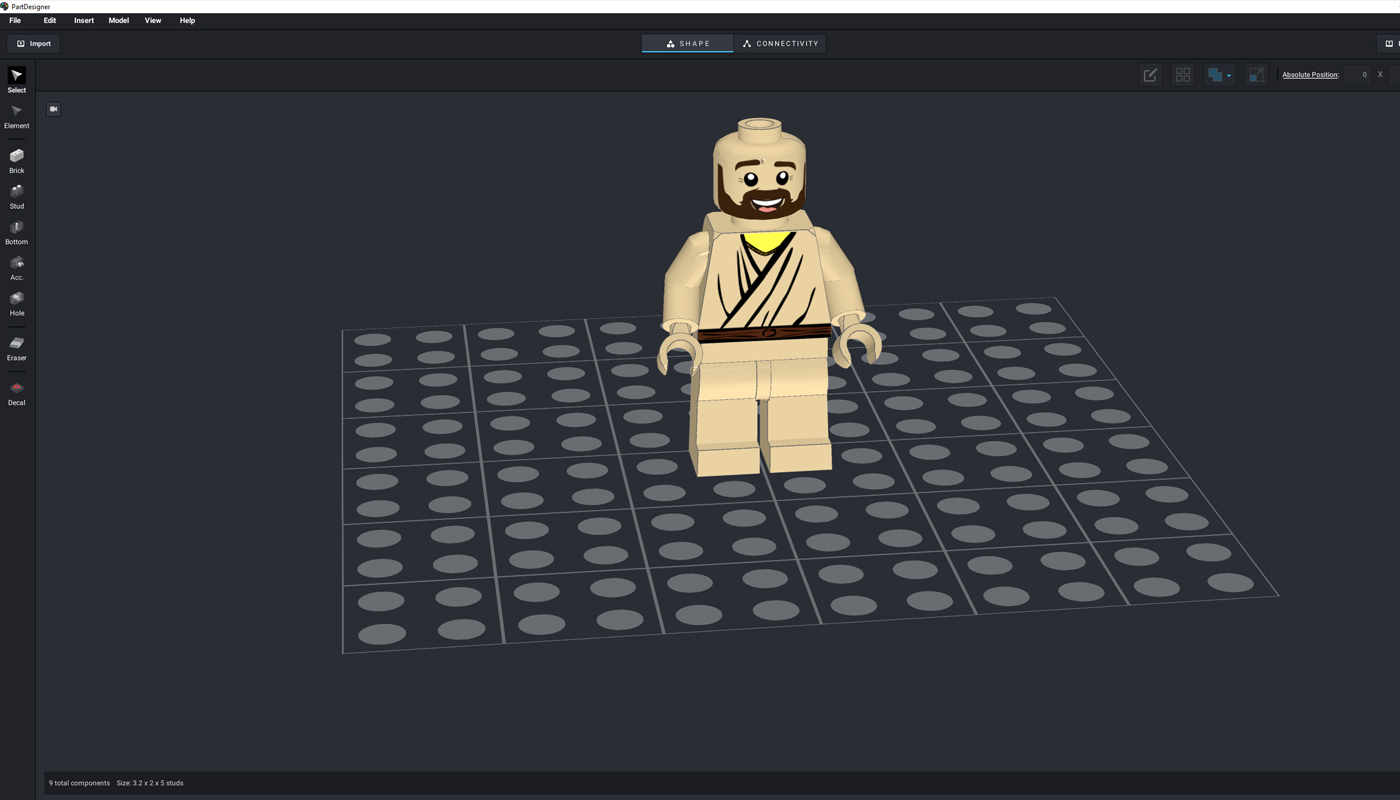Open the Model menu
The height and width of the screenshot is (800, 1400).
(x=118, y=20)
